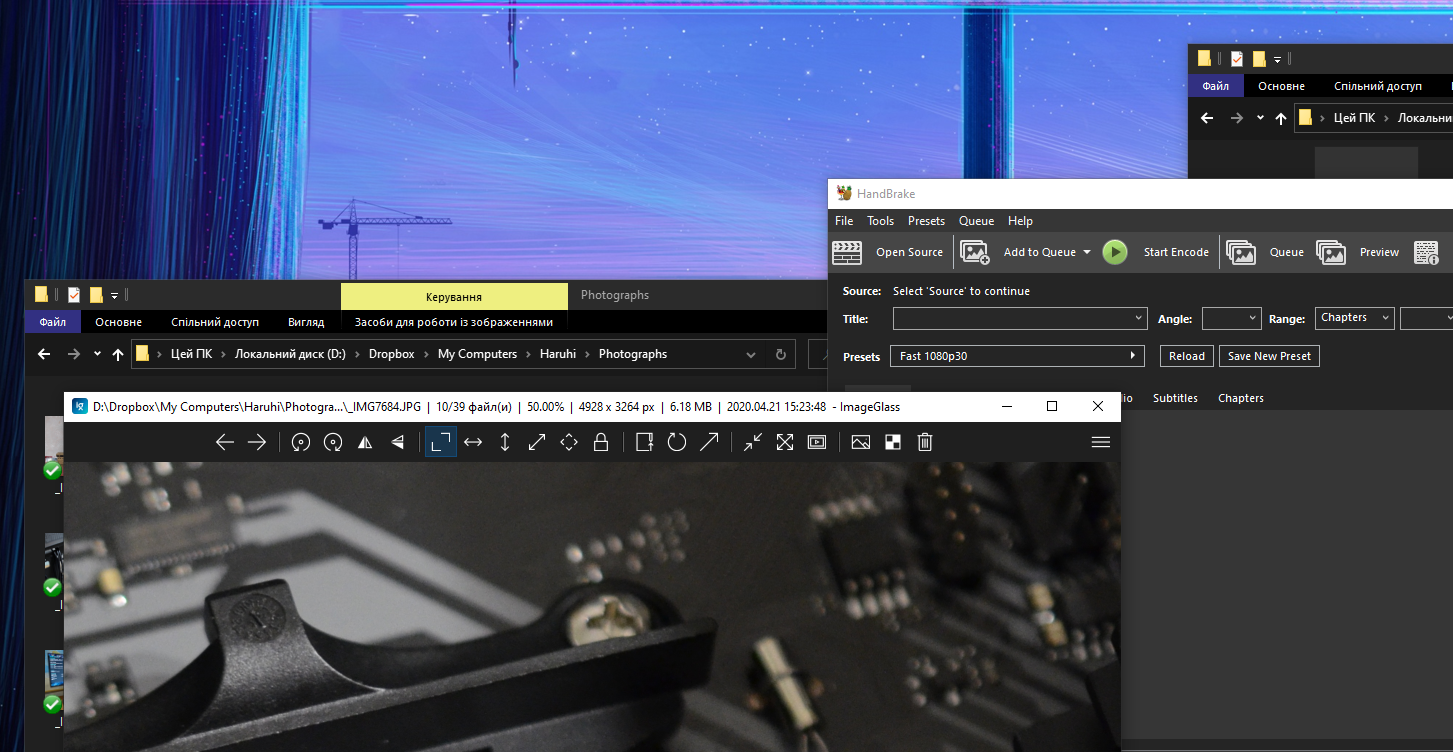Open Вигляд tab in Photographs Explorer
Viewport: 1453px width, 752px height.
click(x=306, y=322)
